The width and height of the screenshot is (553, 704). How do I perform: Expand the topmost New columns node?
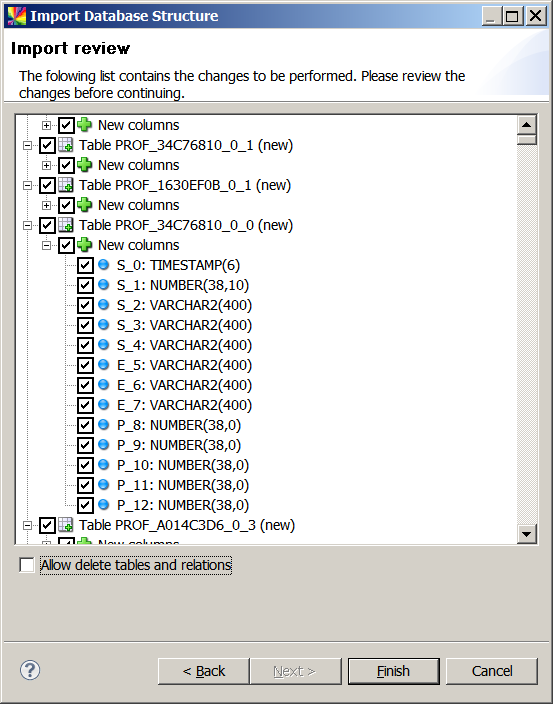click(x=47, y=125)
